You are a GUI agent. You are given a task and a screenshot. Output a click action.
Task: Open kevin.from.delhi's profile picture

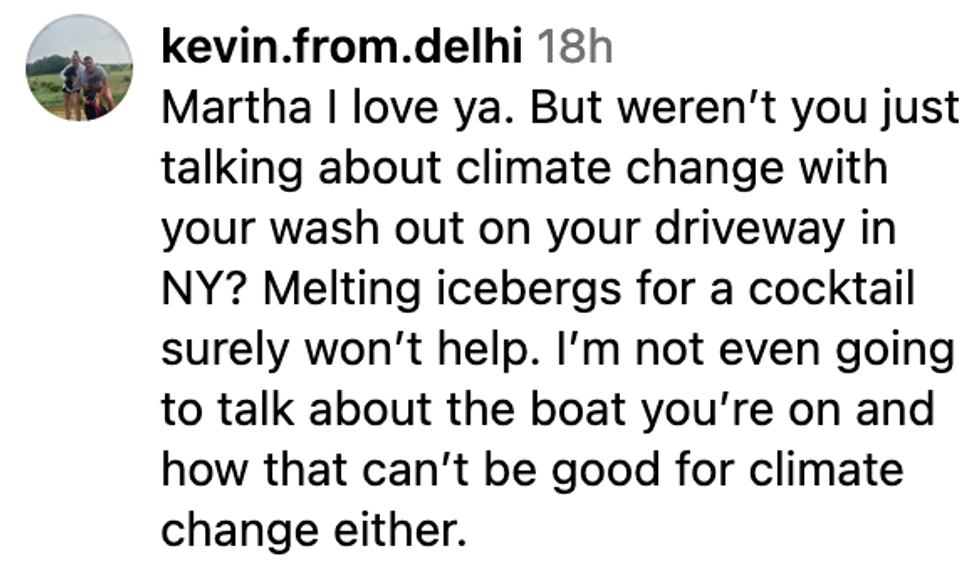[x=78, y=67]
